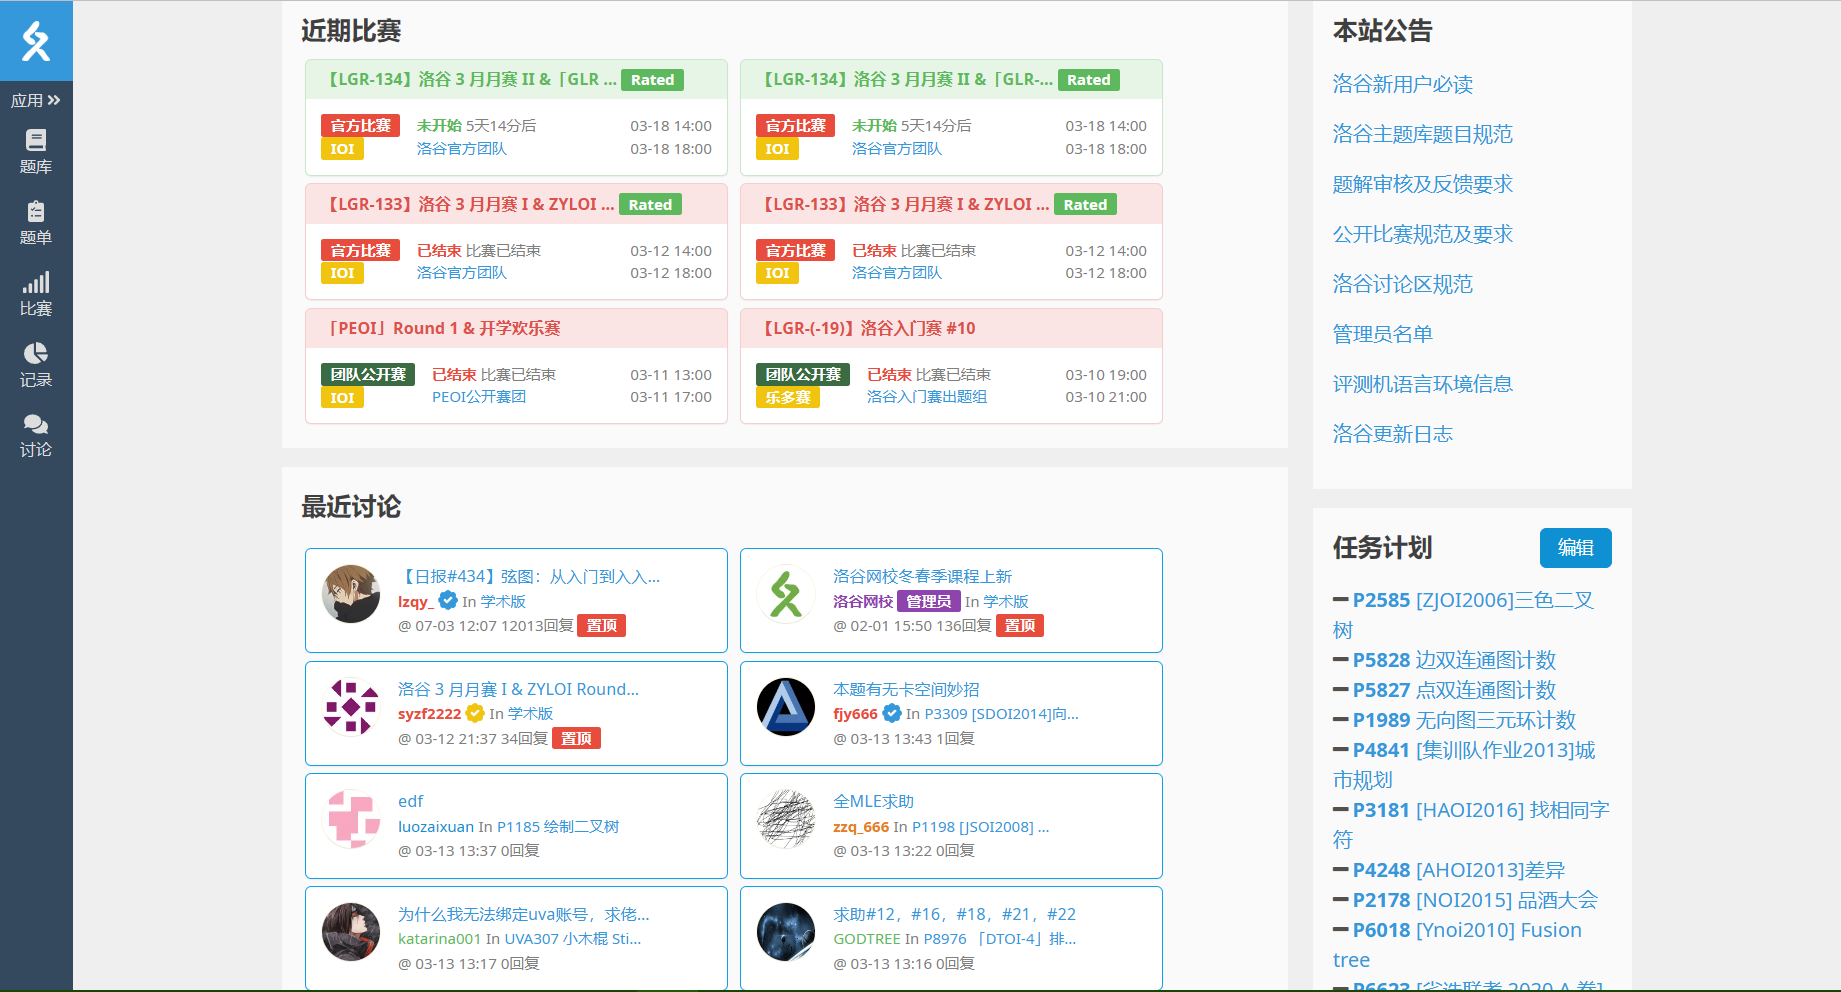
Task: Open the 讨论 discussion chat icon
Action: [x=36, y=435]
